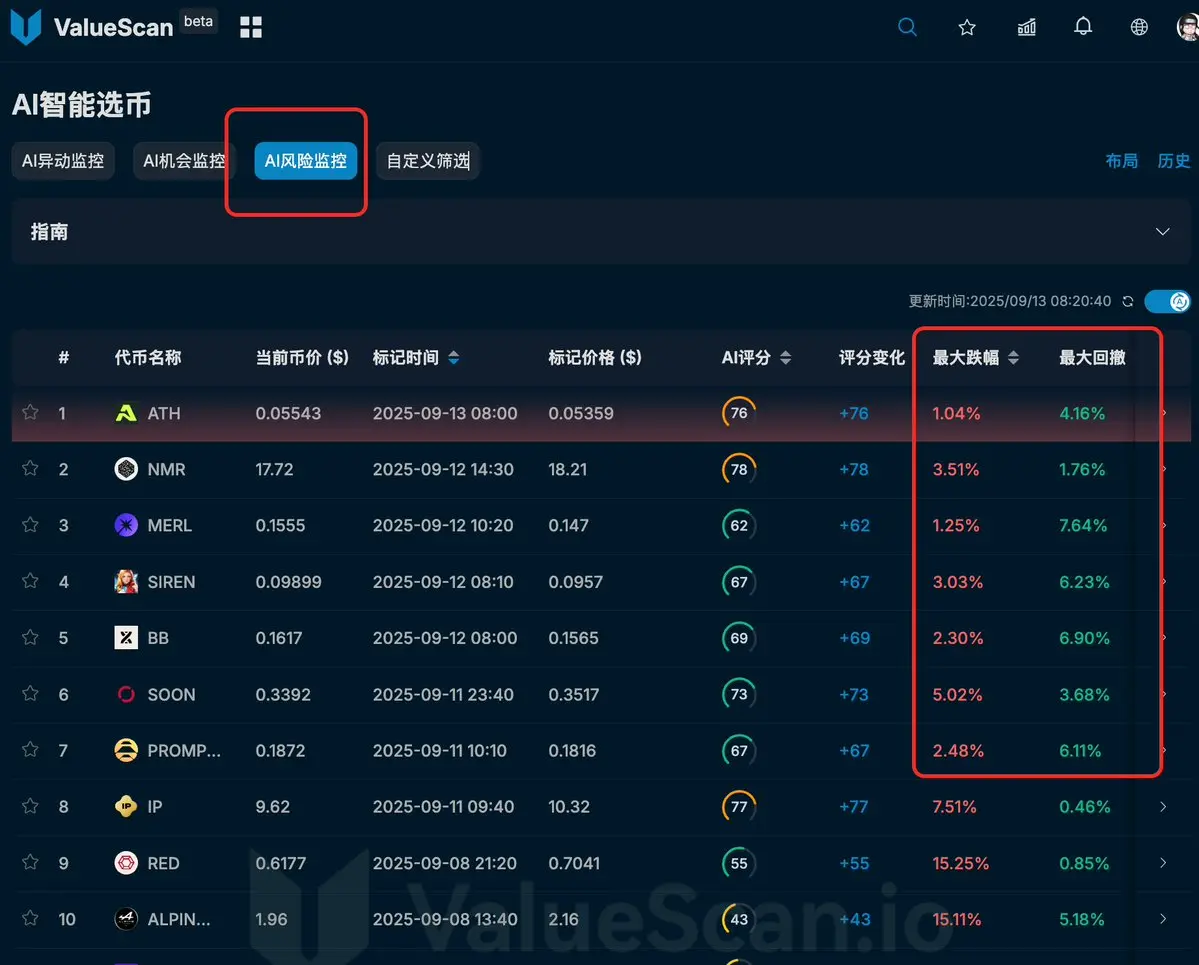The height and width of the screenshot is (965, 1199).
Task: Open the market chart icon in header
Action: [1026, 28]
